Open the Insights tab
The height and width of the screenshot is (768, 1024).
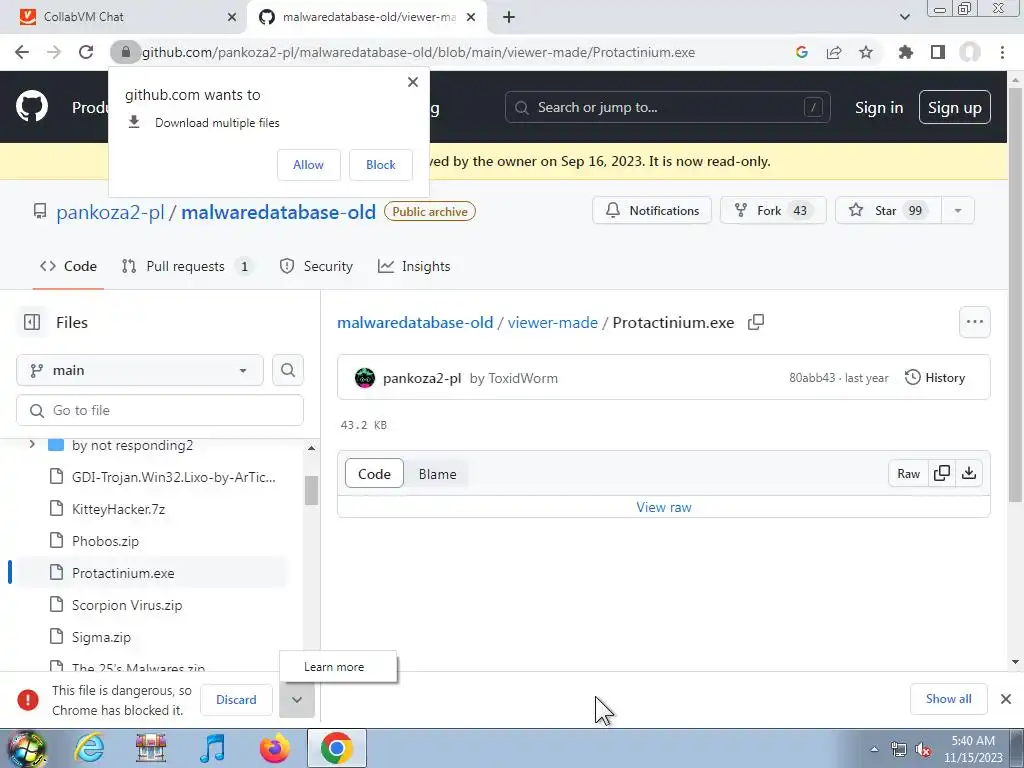[414, 266]
